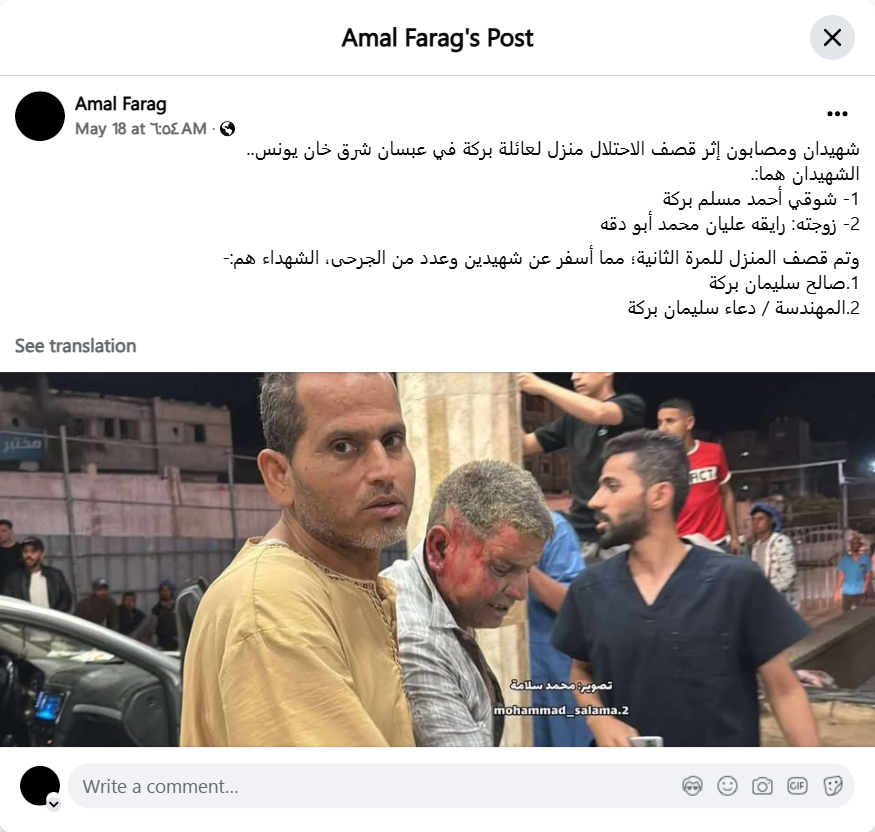
Task: Click the Amal Farag author name
Action: coord(121,104)
